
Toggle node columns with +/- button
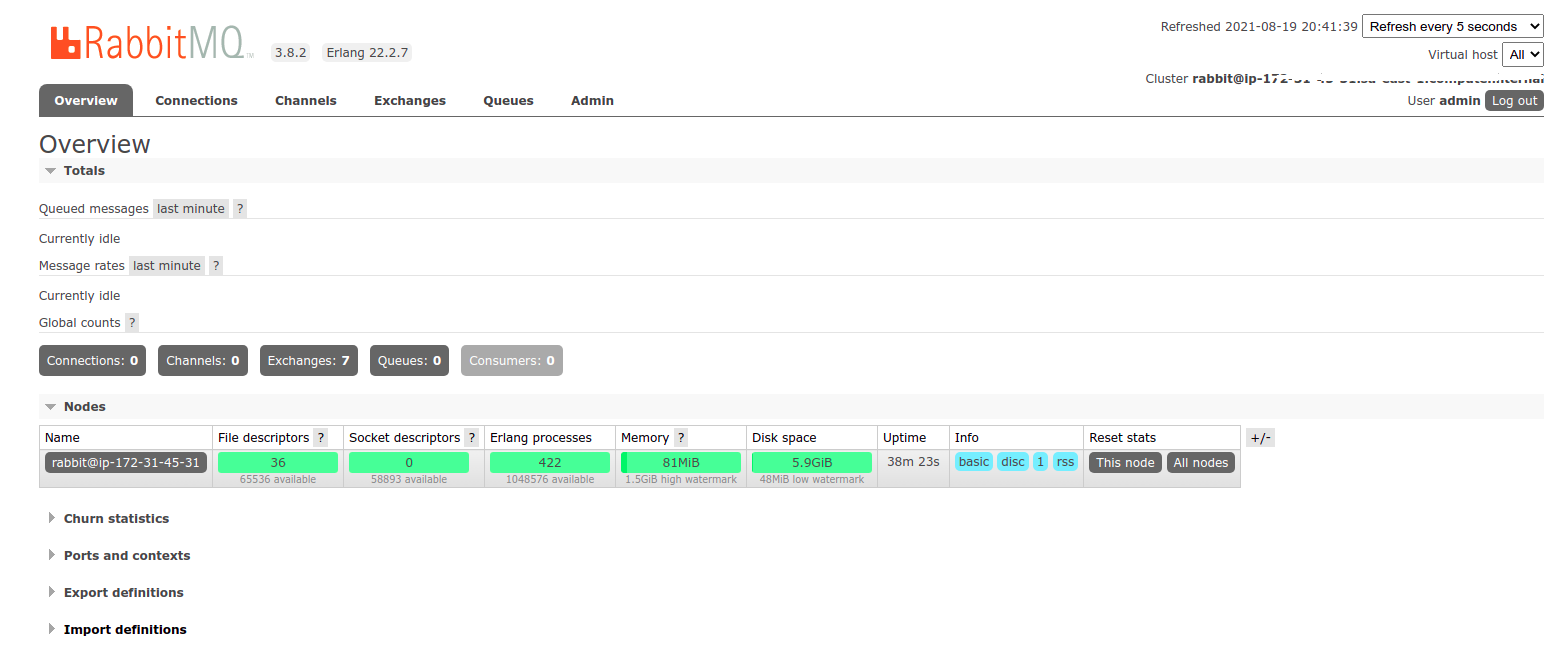1260,438
